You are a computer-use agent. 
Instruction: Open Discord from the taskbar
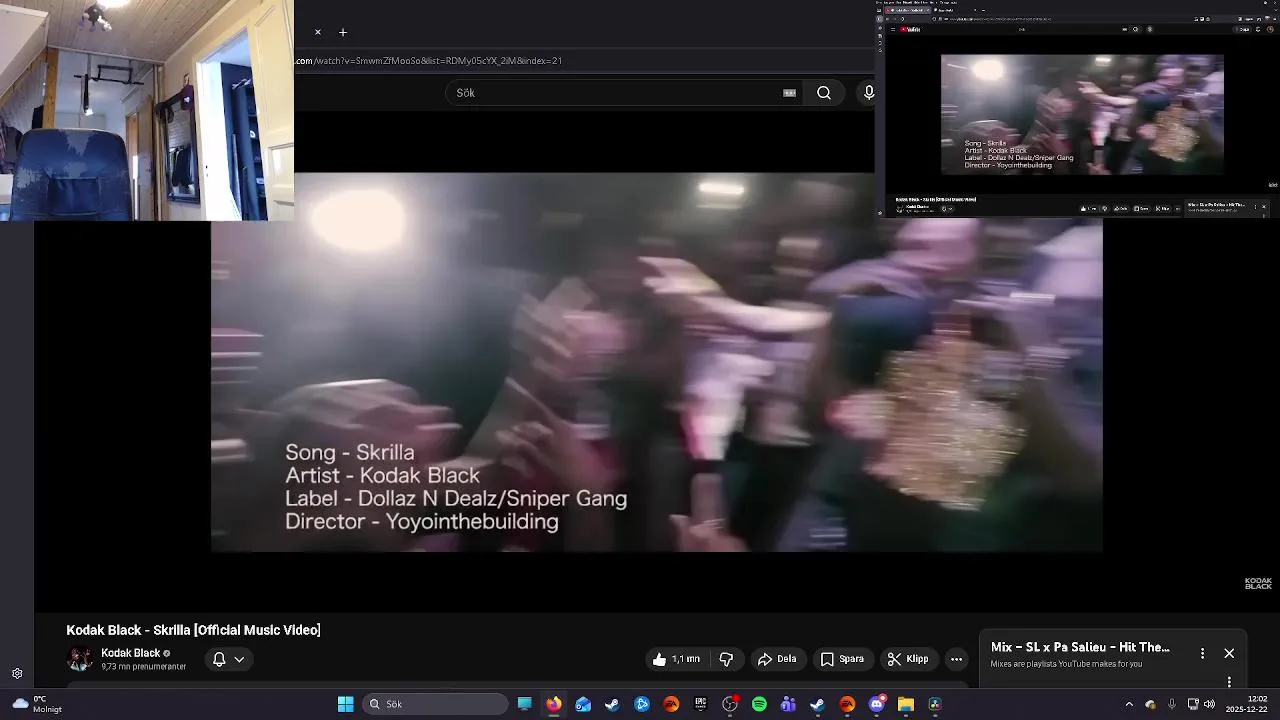[877, 704]
